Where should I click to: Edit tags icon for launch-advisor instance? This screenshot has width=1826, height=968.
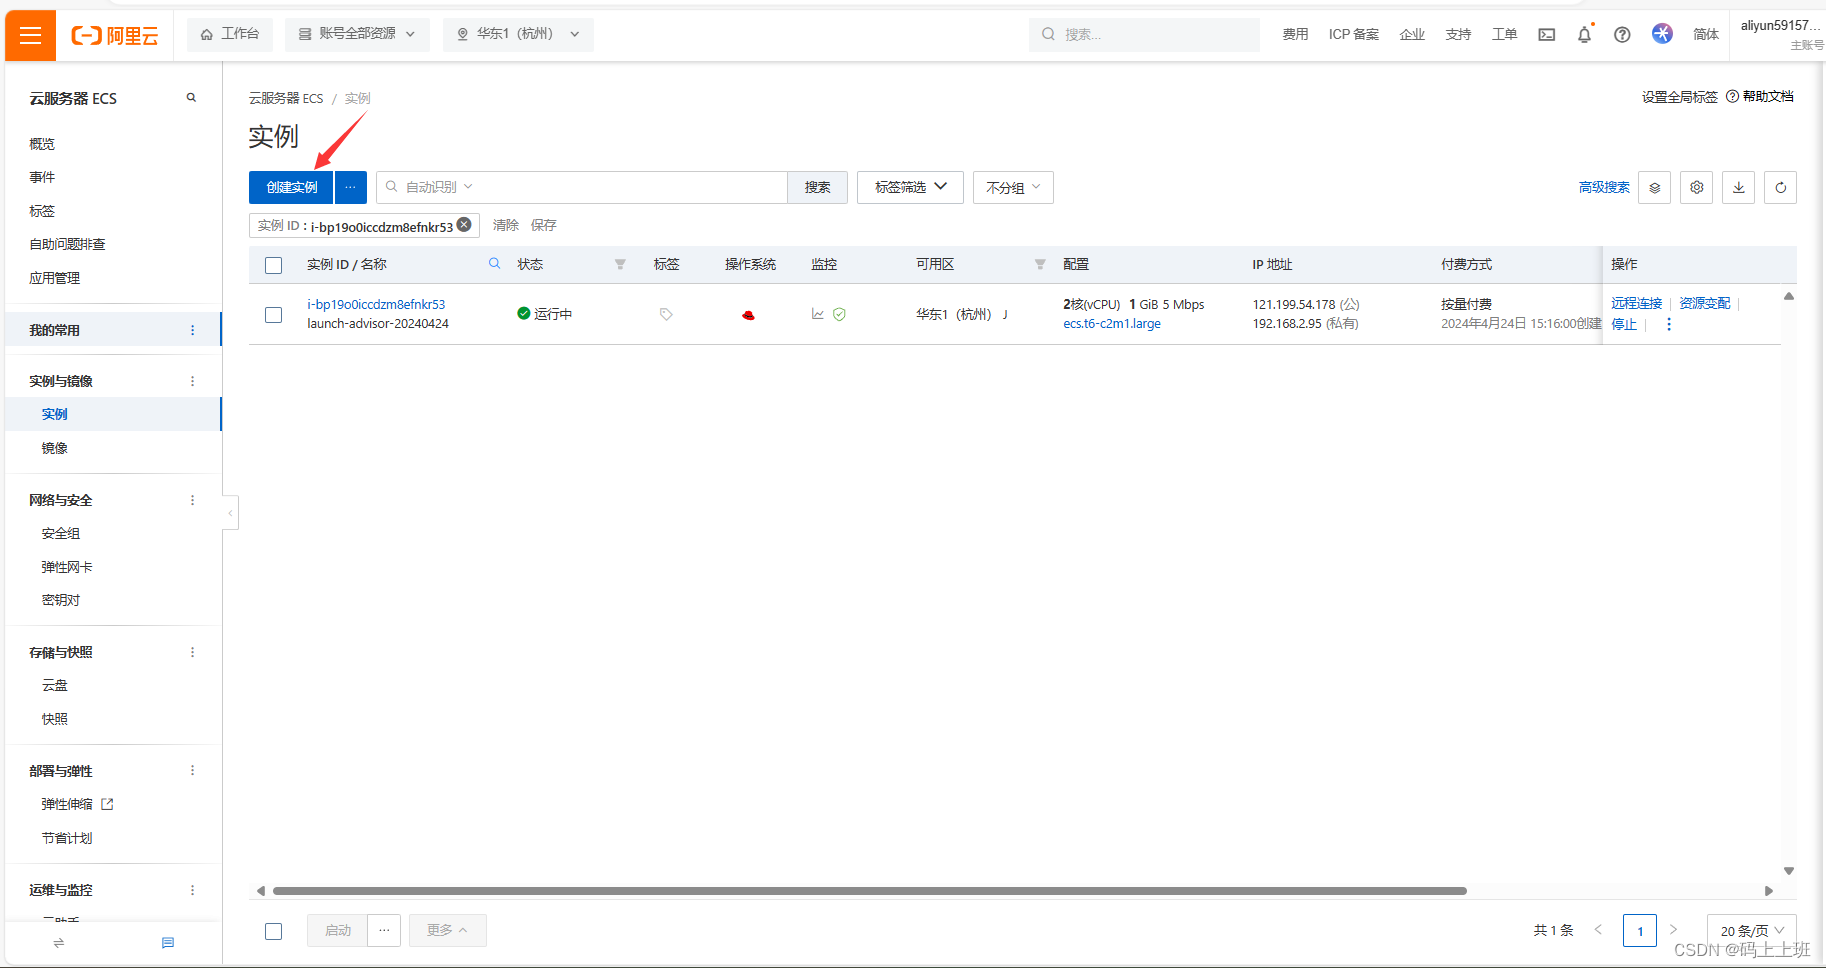[x=666, y=314]
